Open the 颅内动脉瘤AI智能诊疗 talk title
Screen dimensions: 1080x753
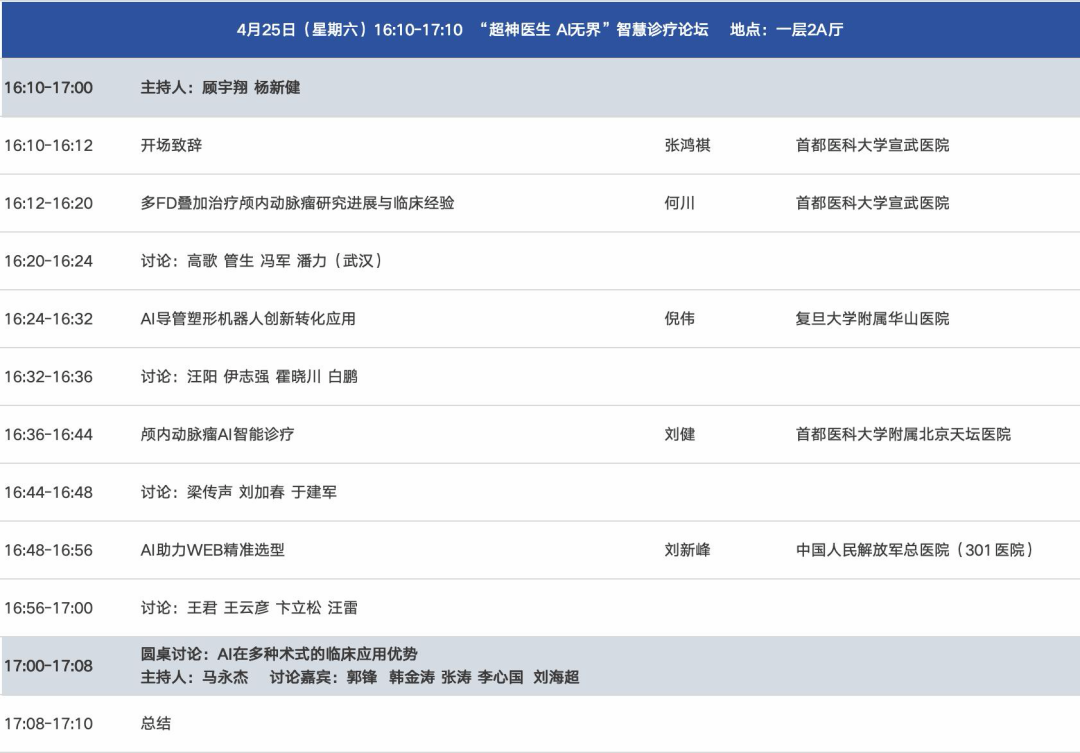pos(217,434)
